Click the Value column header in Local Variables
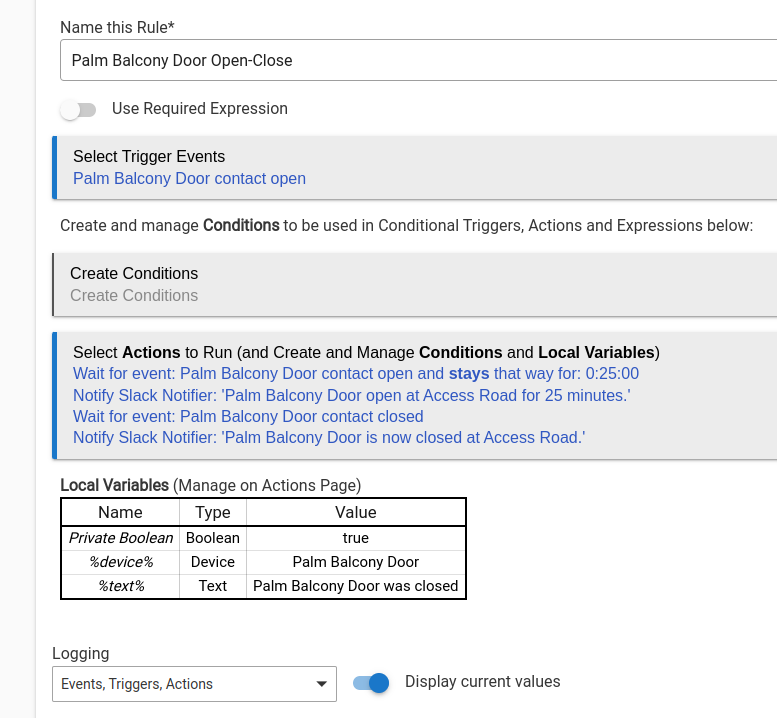Image resolution: width=777 pixels, height=718 pixels. click(x=355, y=512)
